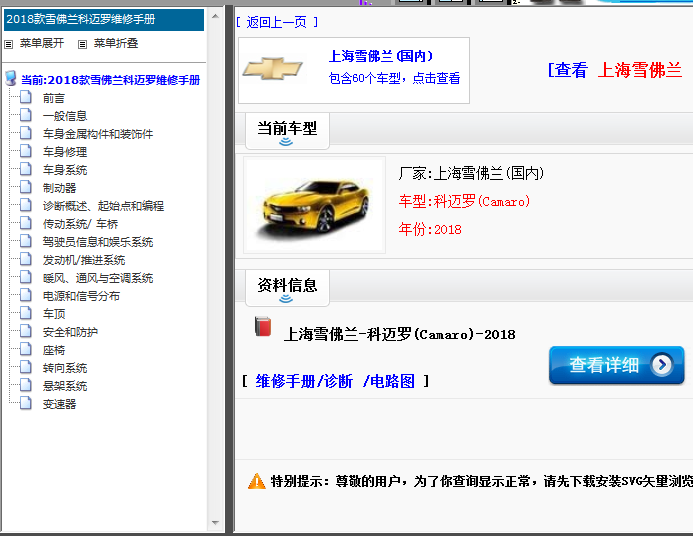Click the orange warning triangle icon
693x536 pixels.
tap(257, 481)
